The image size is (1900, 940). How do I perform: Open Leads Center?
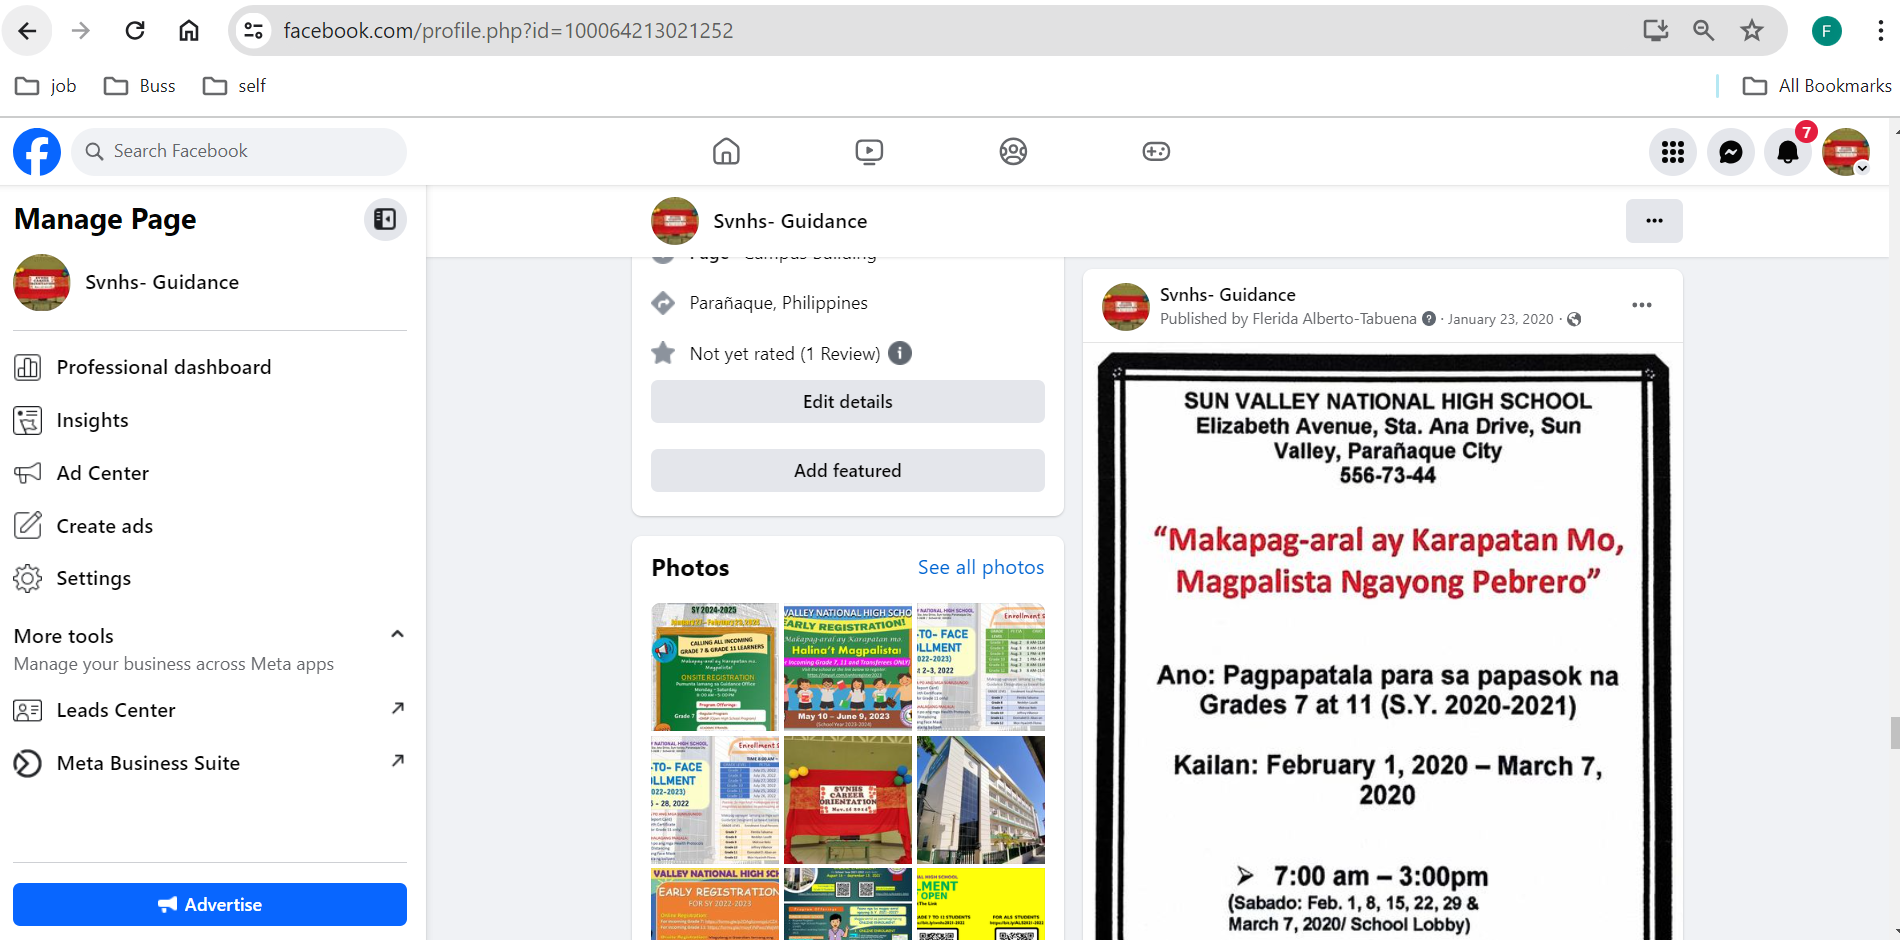pos(210,710)
